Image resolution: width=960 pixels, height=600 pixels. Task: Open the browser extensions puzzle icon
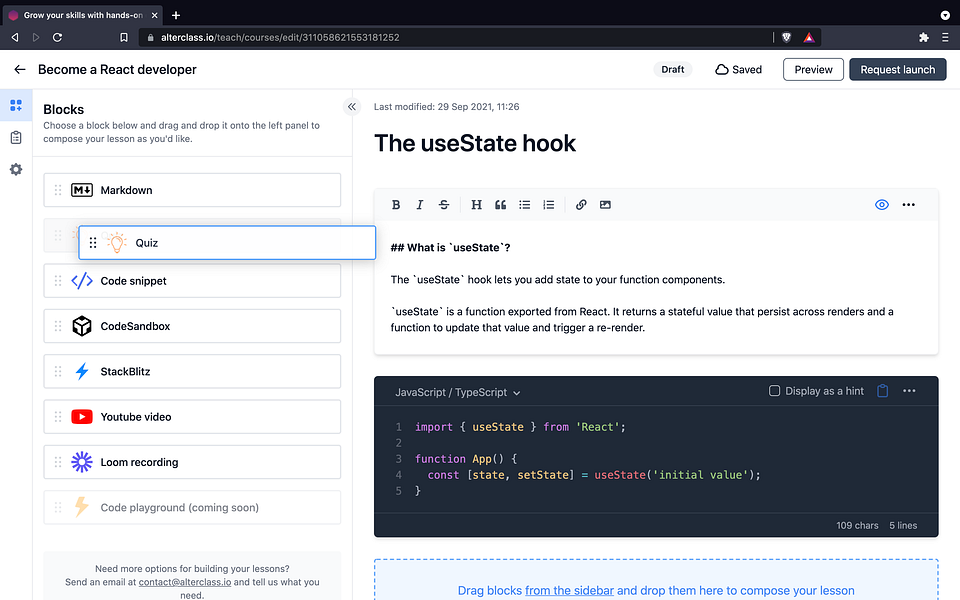point(924,37)
